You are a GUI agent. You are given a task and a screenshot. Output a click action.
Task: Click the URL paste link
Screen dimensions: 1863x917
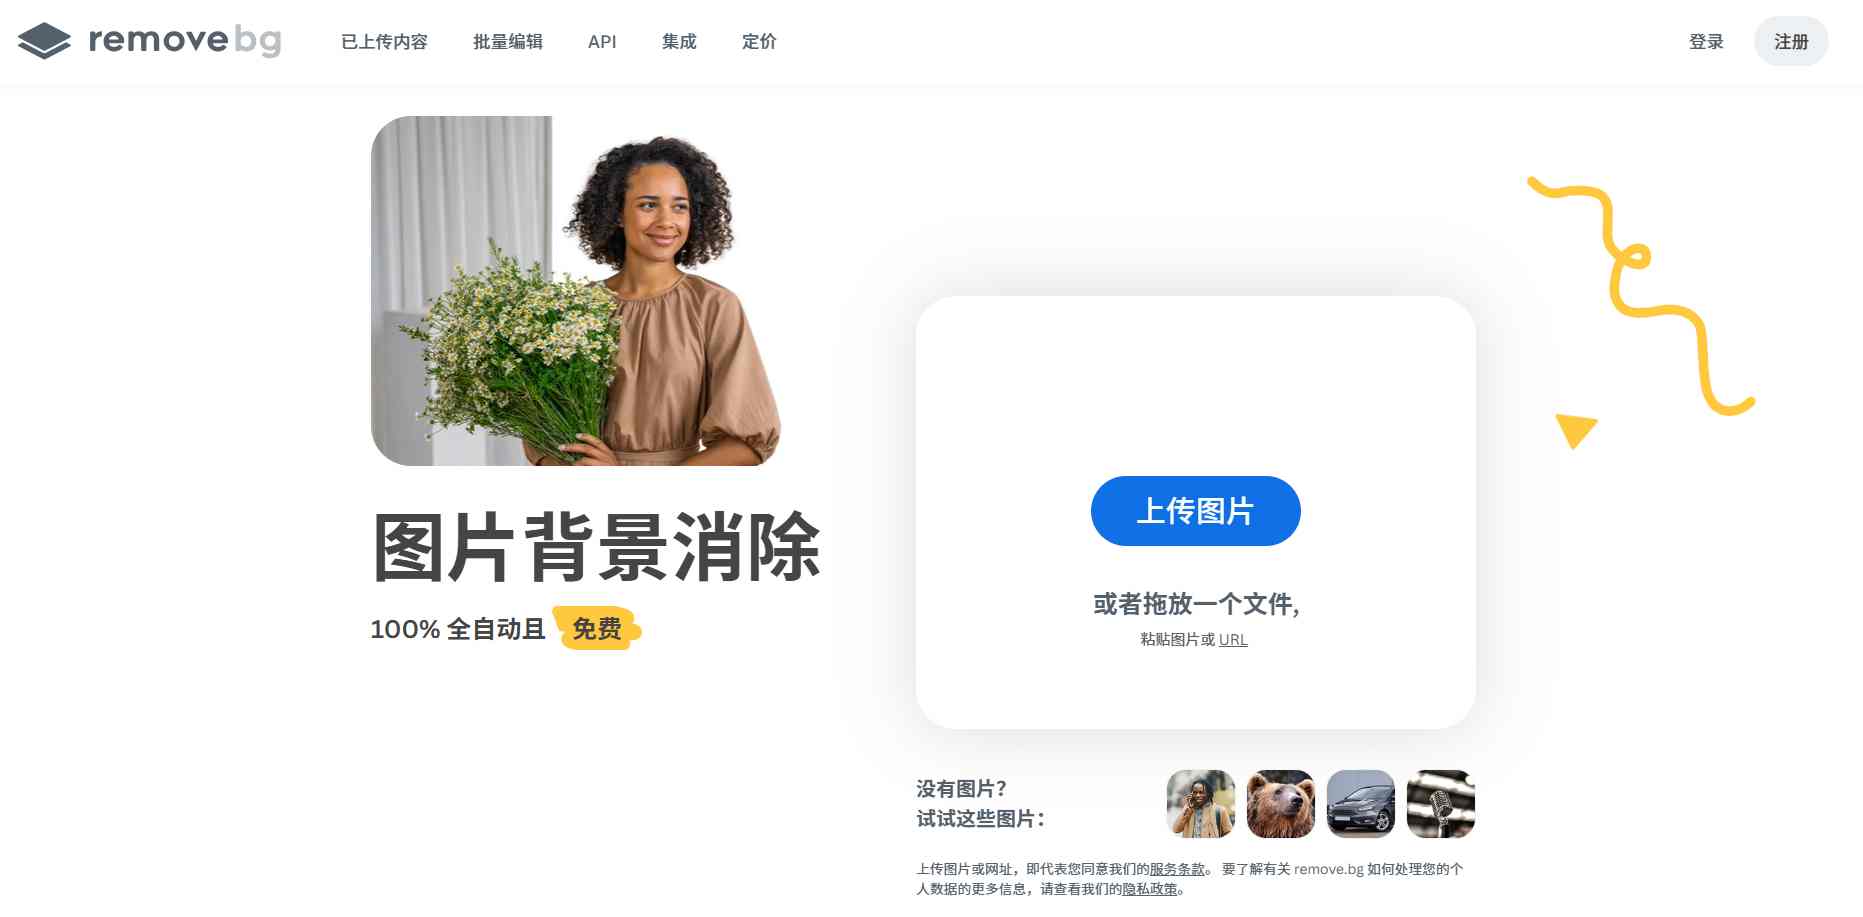point(1233,640)
